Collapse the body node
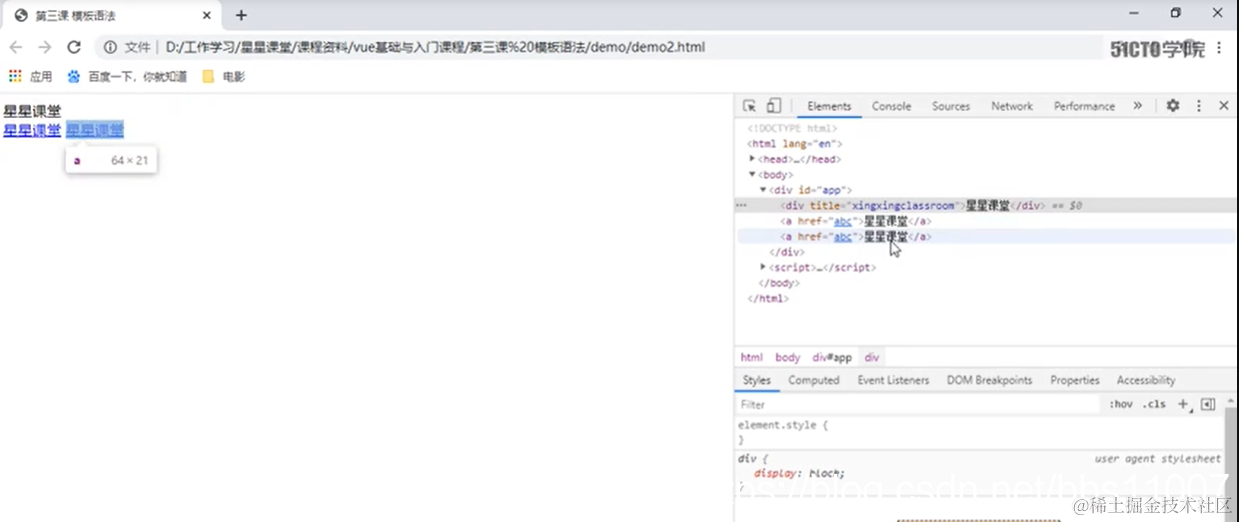Image resolution: width=1239 pixels, height=522 pixels. [752, 175]
